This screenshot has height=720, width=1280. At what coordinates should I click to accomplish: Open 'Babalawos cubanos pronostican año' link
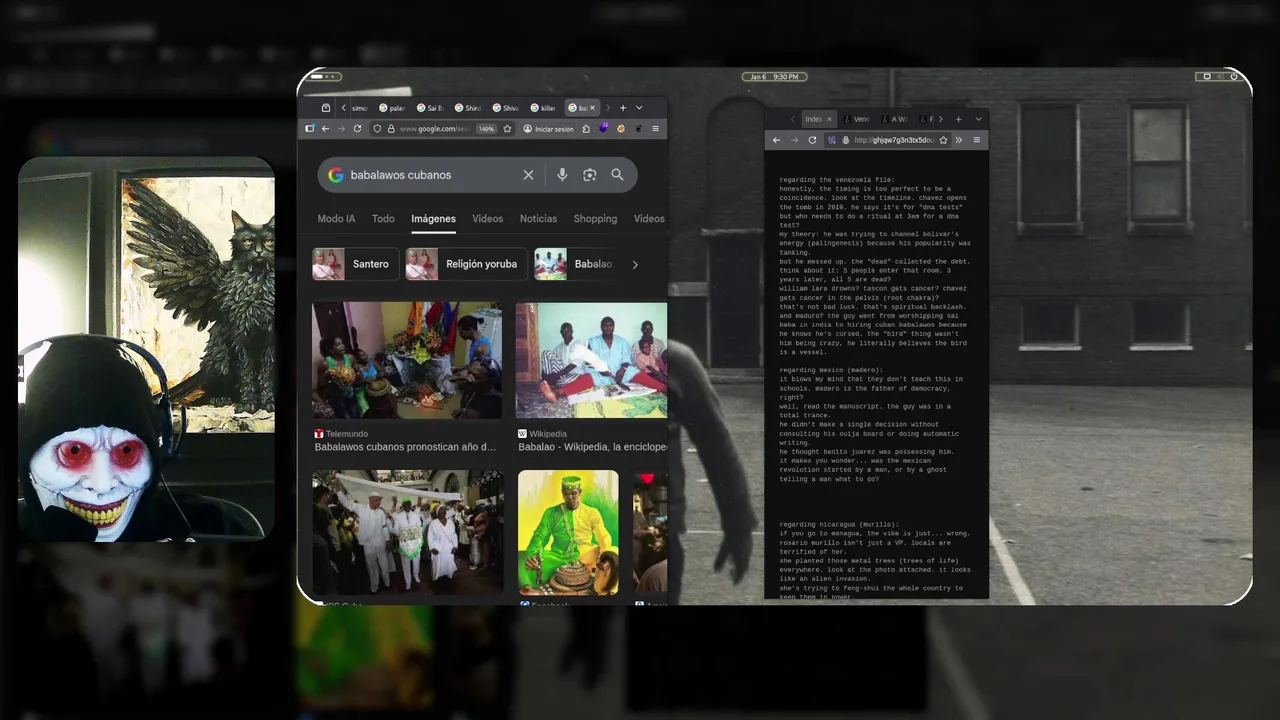pyautogui.click(x=405, y=447)
